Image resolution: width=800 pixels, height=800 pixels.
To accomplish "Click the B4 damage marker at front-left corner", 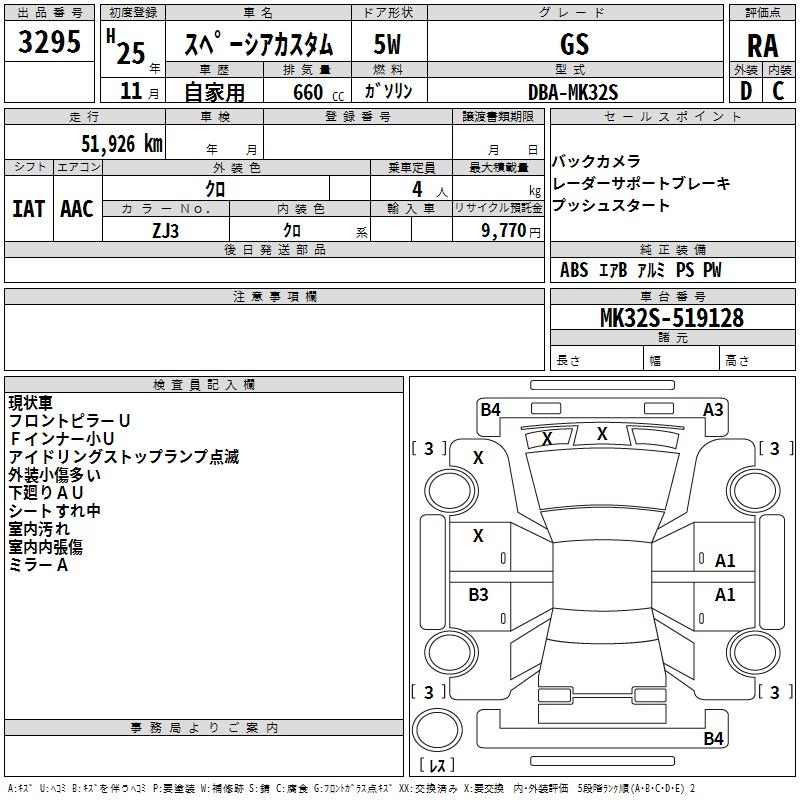I will 490,409.
